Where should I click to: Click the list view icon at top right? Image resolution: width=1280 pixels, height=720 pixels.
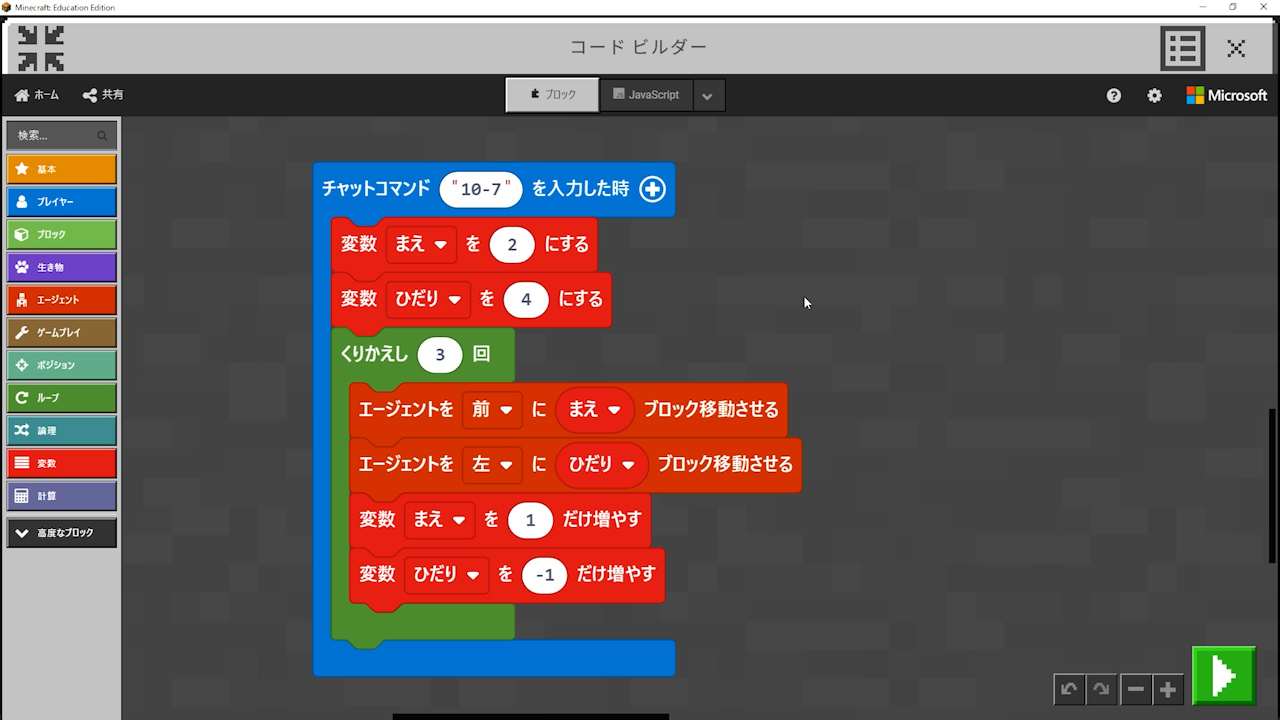(x=1182, y=47)
